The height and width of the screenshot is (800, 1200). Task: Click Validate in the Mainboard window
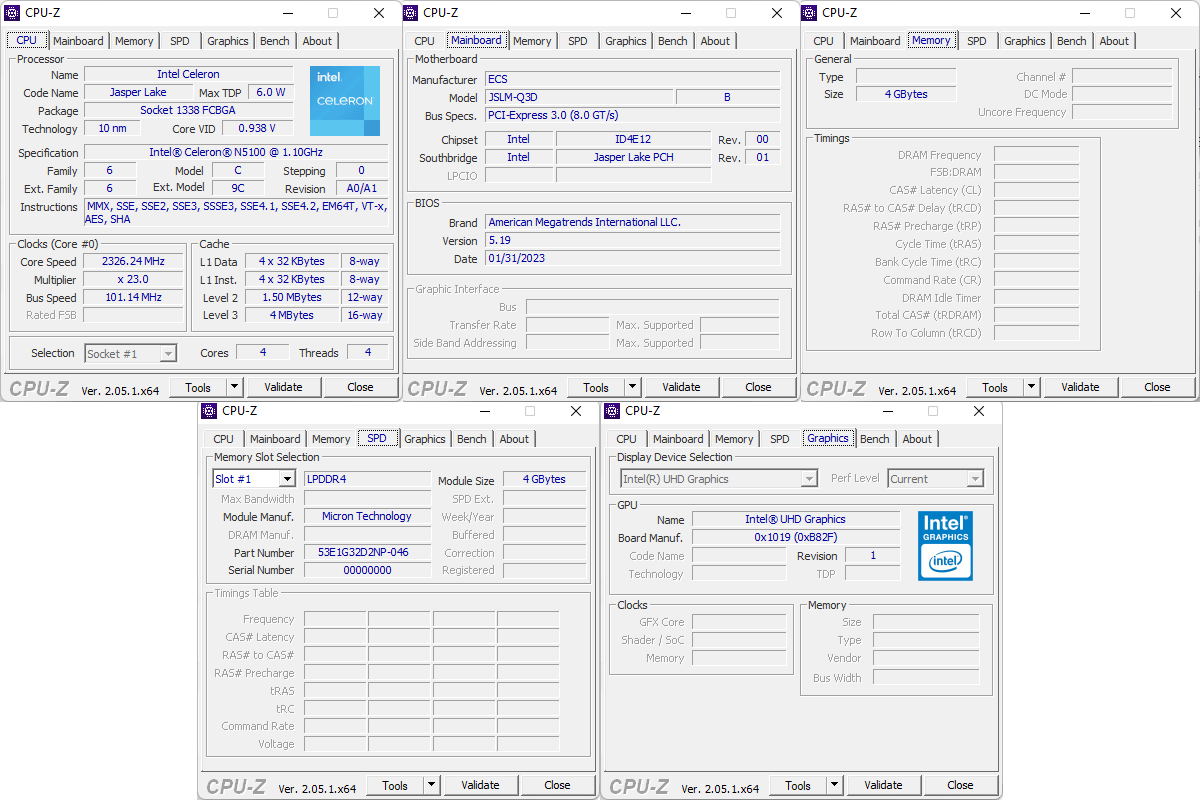pyautogui.click(x=681, y=387)
